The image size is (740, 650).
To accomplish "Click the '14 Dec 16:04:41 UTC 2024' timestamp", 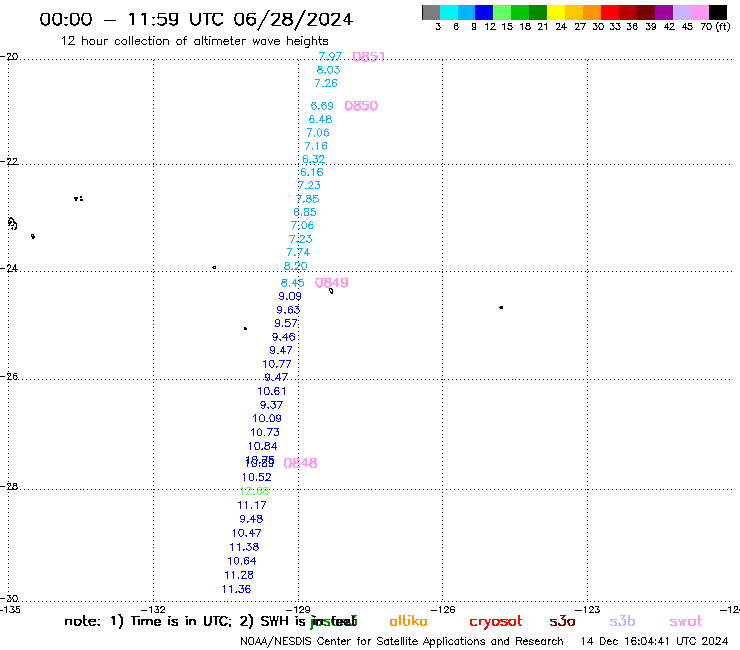I will point(655,642).
